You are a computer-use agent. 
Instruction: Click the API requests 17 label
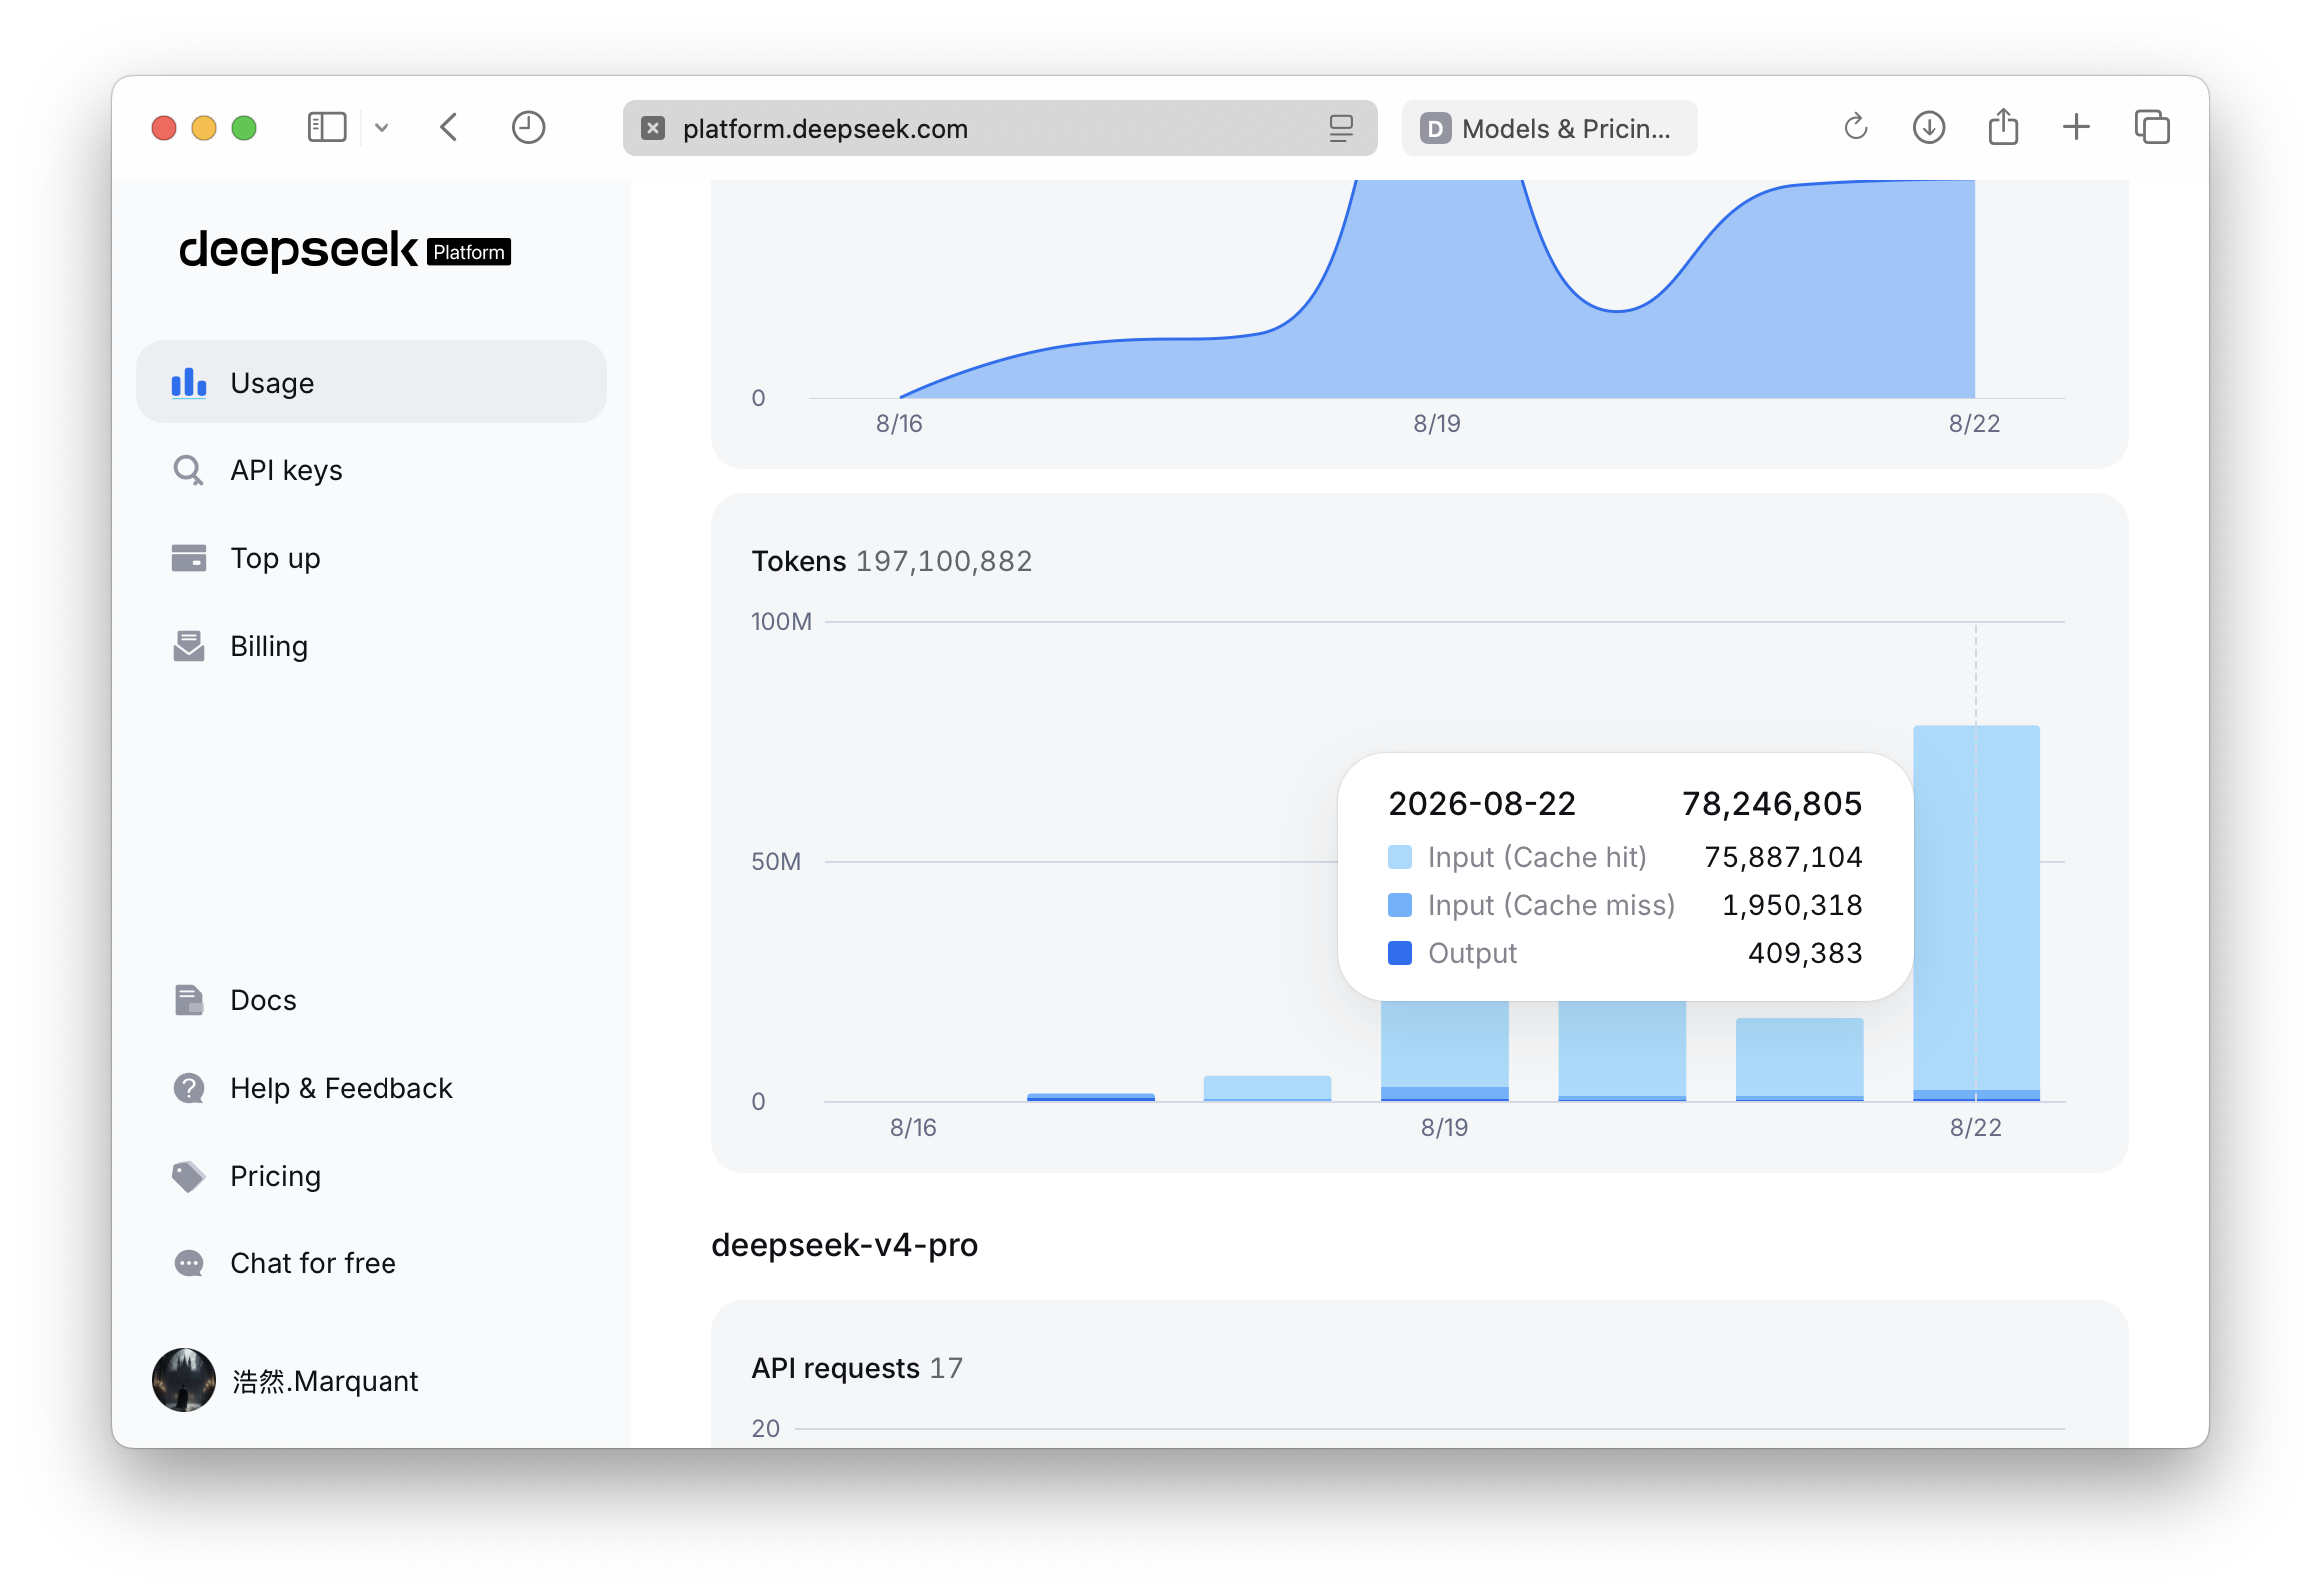856,1368
